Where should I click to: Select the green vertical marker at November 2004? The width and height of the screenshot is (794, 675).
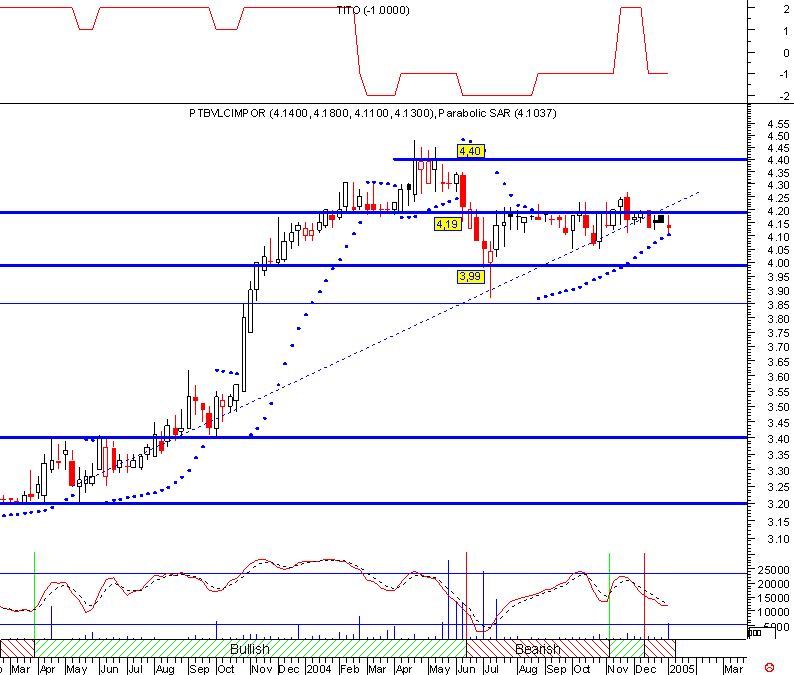click(x=609, y=596)
